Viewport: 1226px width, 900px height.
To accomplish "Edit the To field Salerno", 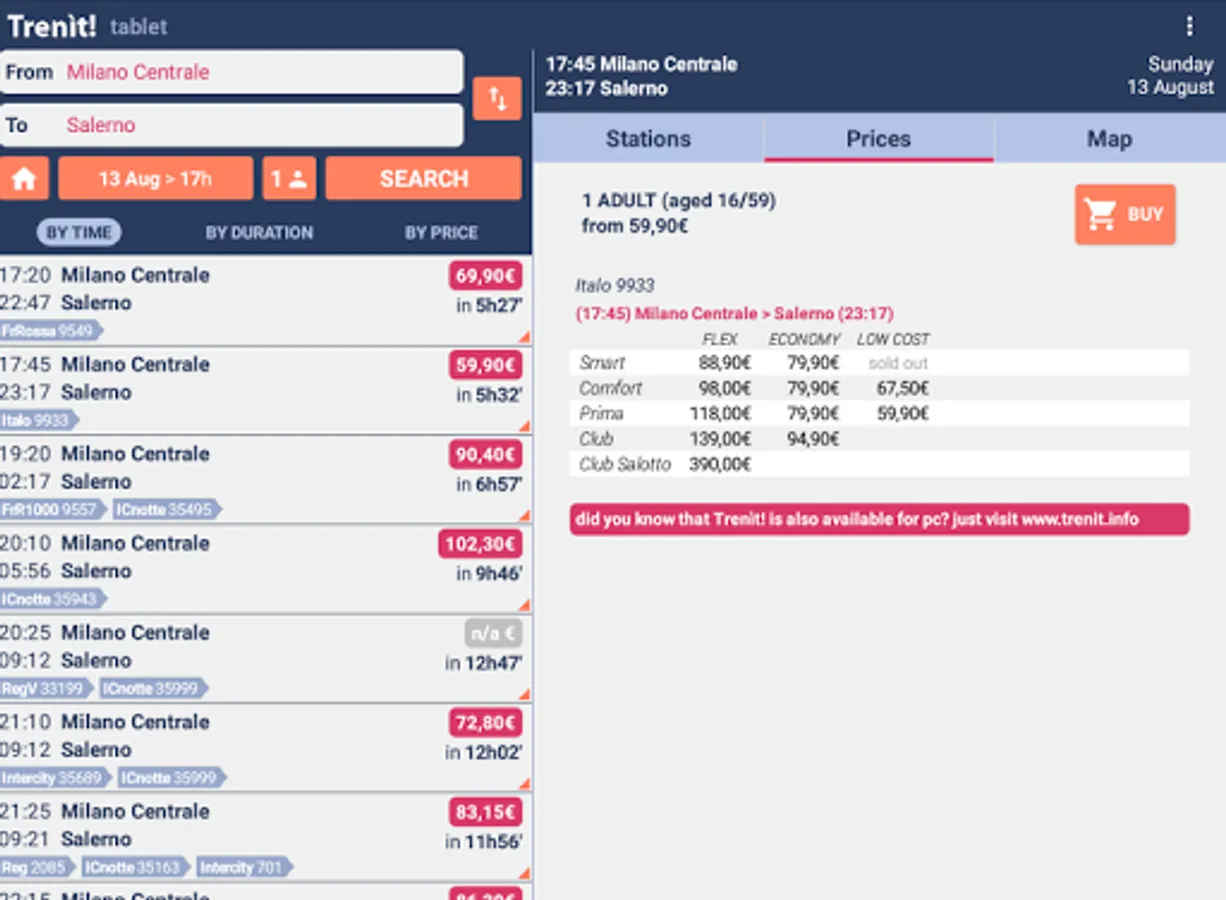I will 231,125.
